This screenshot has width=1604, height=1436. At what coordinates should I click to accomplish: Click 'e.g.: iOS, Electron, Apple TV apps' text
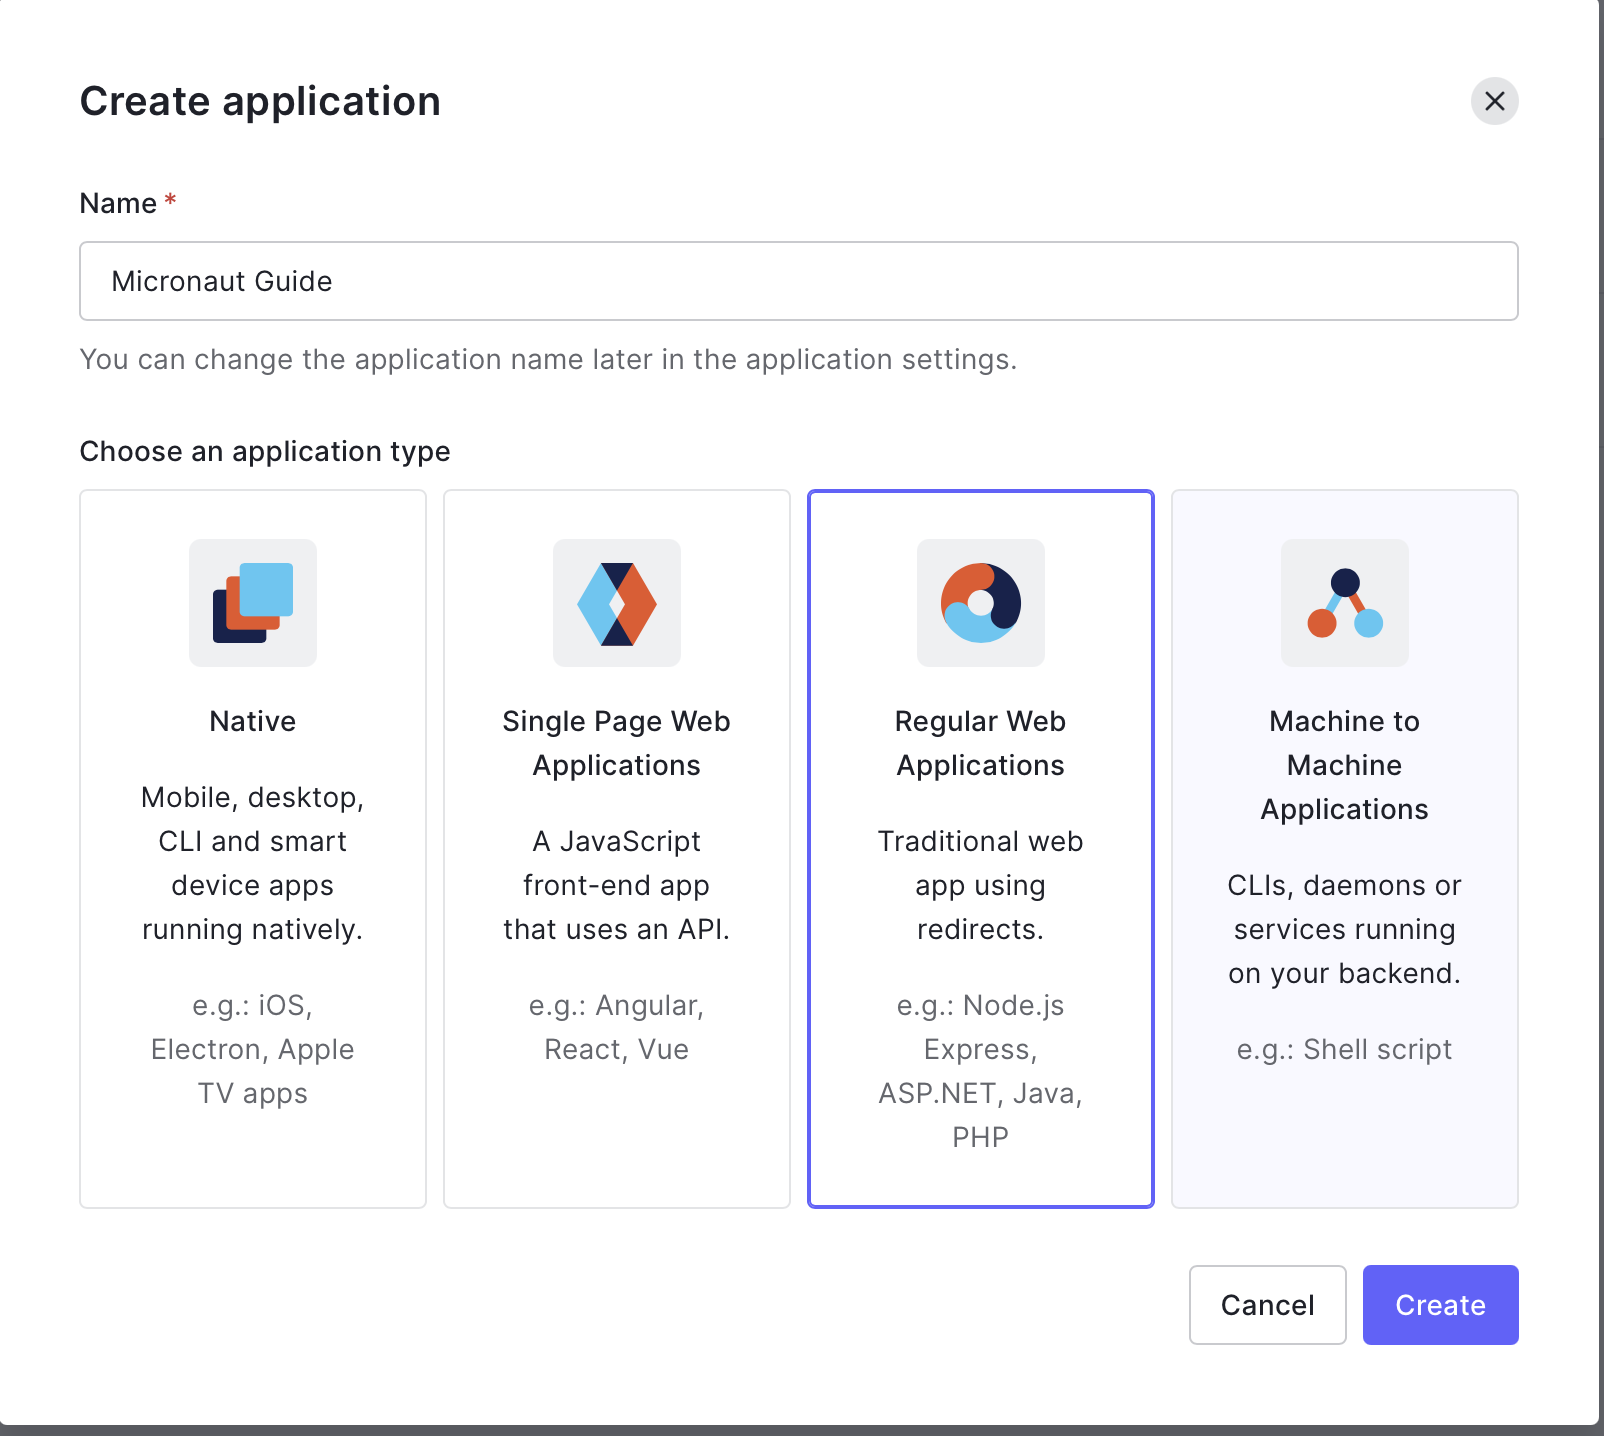tap(253, 1049)
